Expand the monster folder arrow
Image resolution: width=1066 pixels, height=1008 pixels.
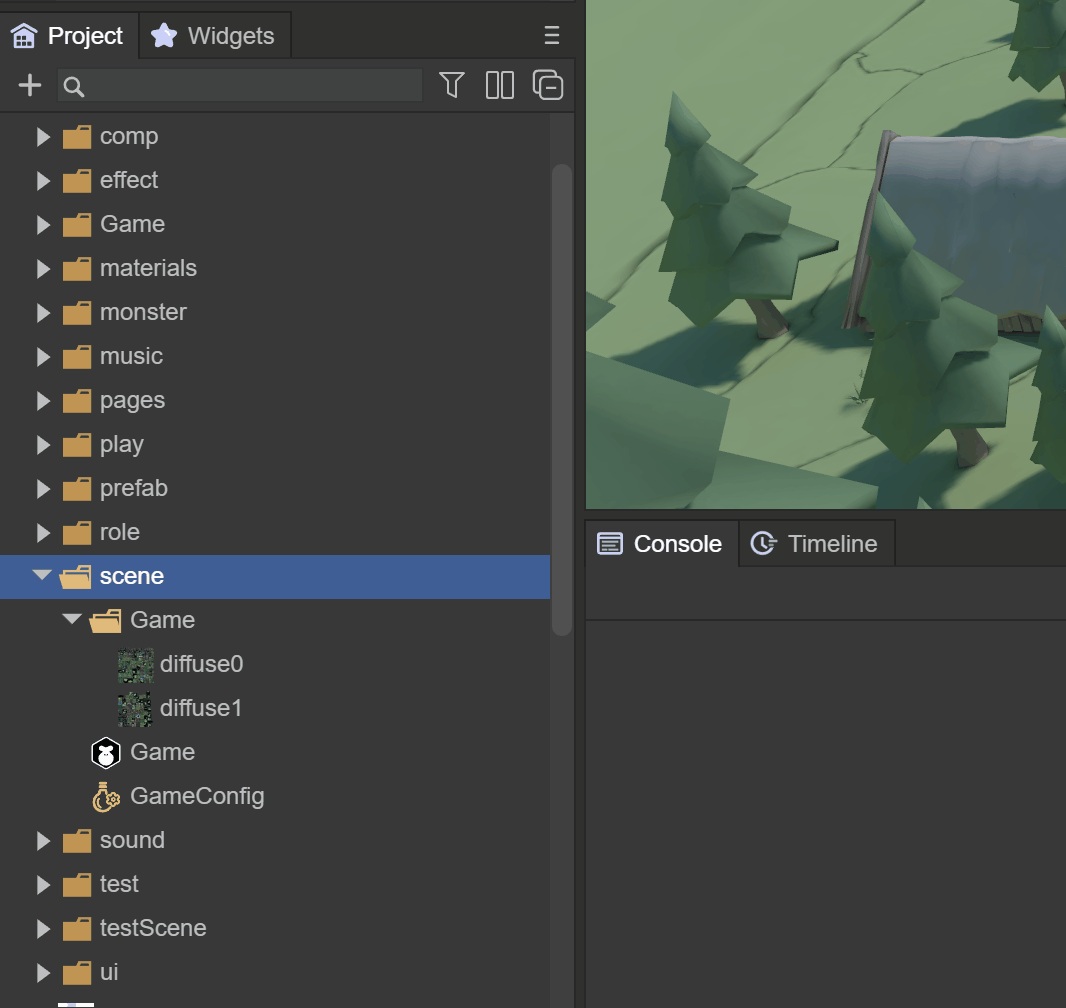pyautogui.click(x=43, y=312)
